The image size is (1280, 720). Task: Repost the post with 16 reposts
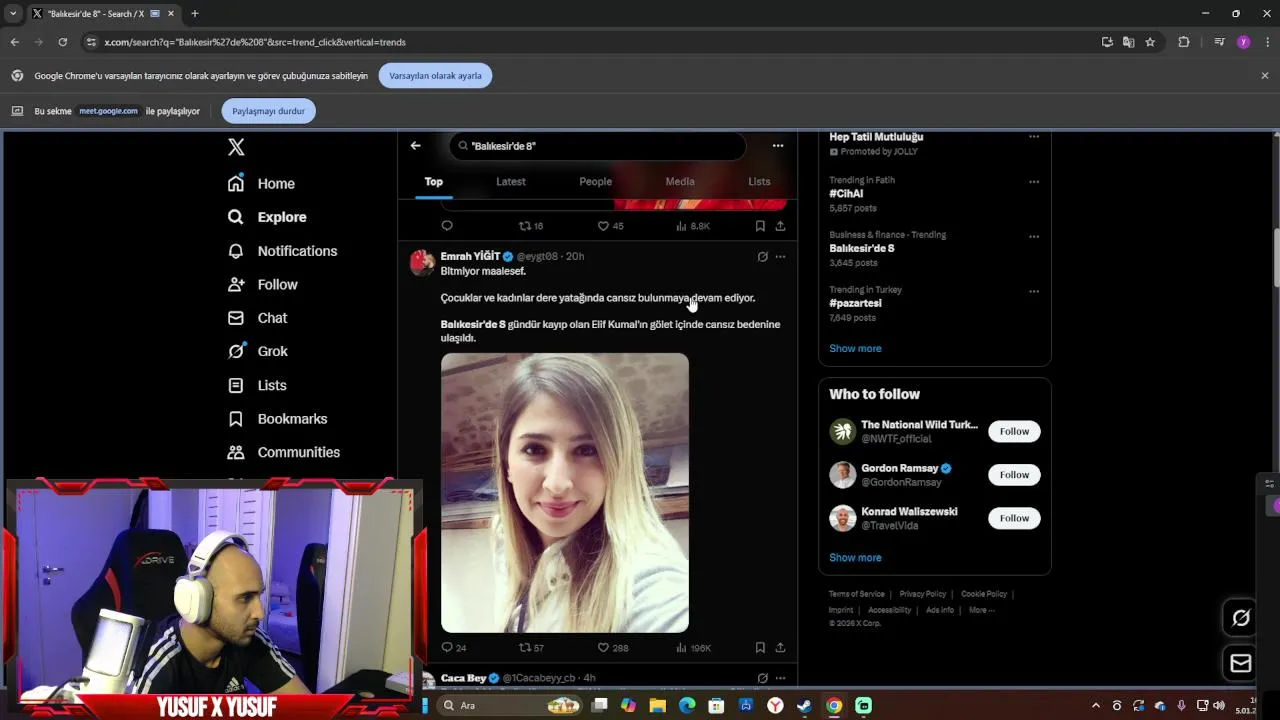click(531, 226)
